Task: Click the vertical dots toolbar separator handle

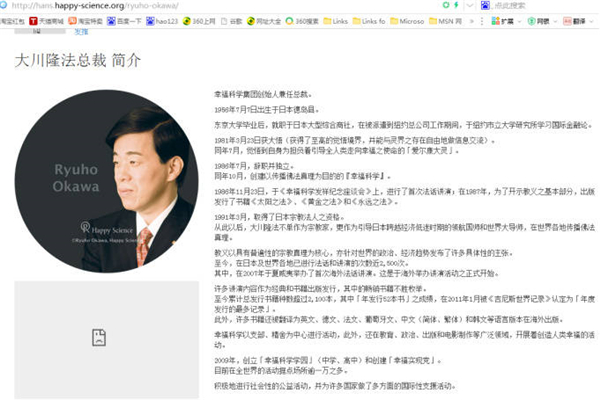Action: (x=482, y=21)
